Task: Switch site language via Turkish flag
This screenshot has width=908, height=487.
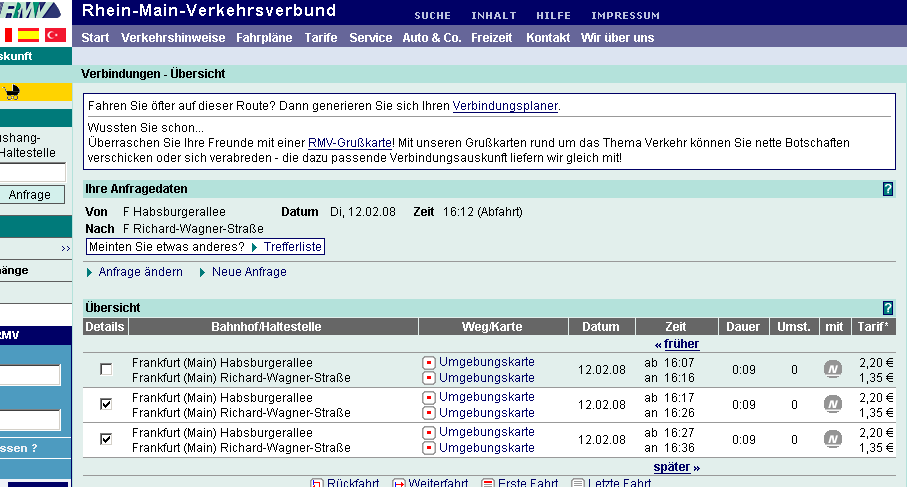Action: pyautogui.click(x=55, y=35)
